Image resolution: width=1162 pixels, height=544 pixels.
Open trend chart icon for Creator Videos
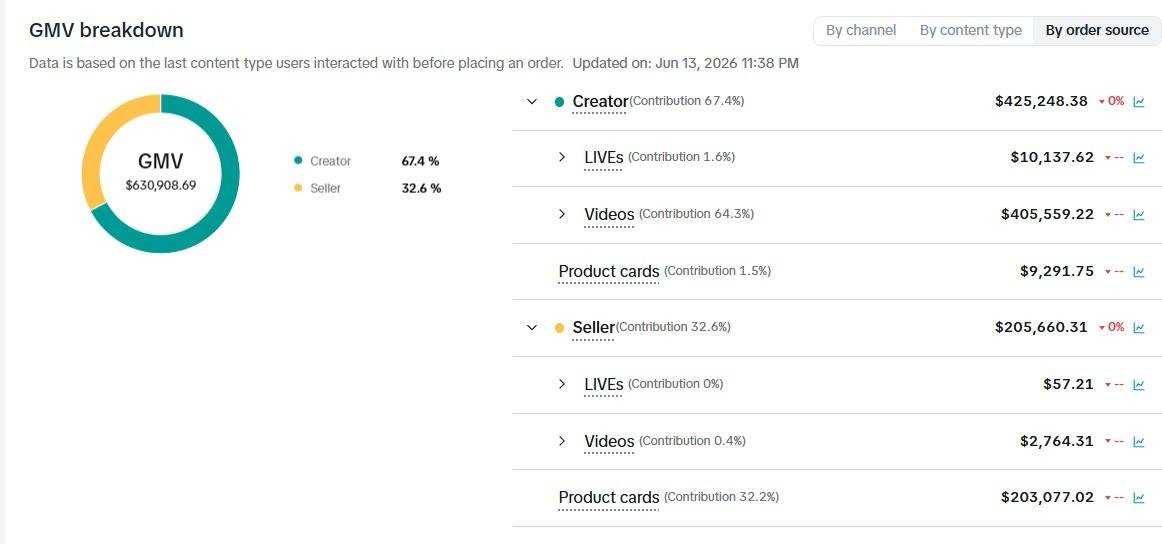(x=1138, y=215)
